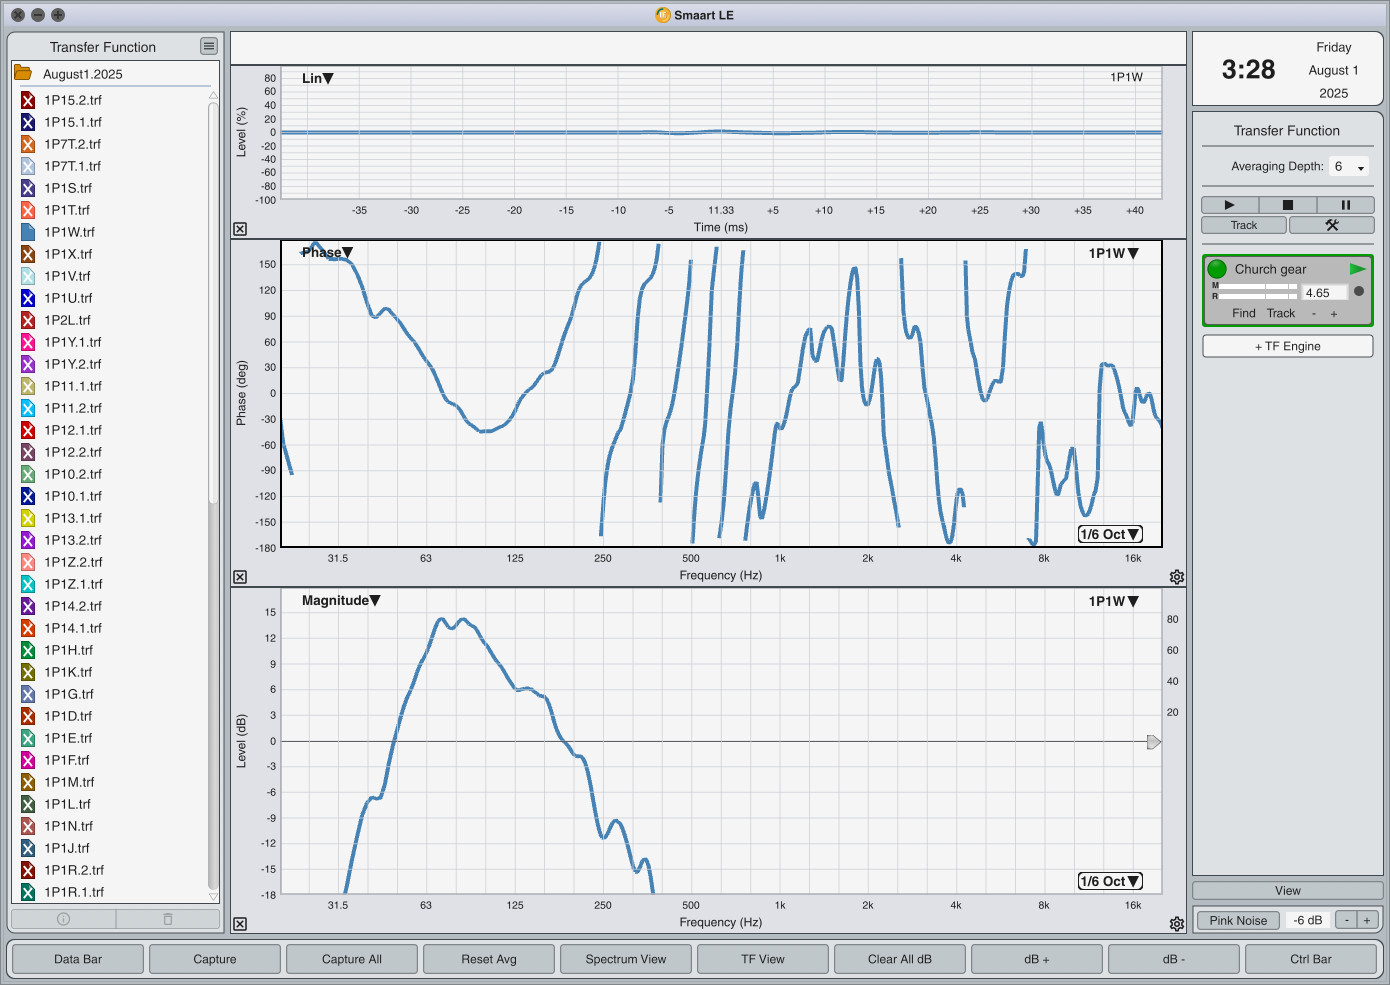This screenshot has height=985, width=1390.
Task: Click the play measurement button
Action: coord(1229,205)
